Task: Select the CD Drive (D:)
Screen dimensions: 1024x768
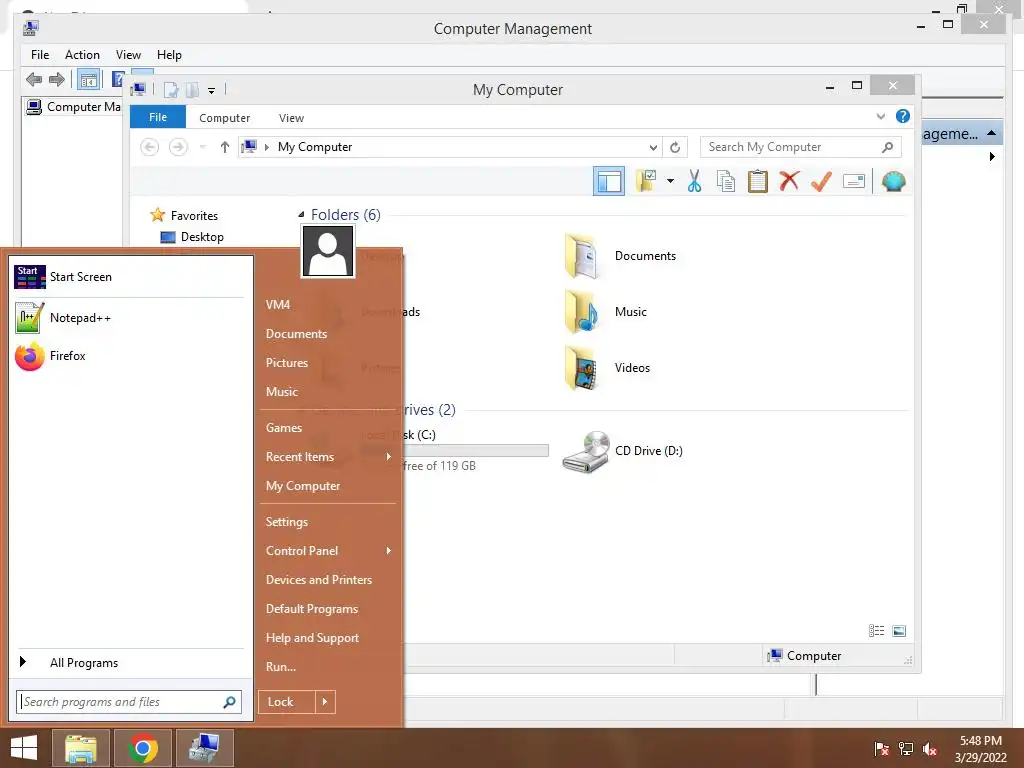Action: coord(622,451)
